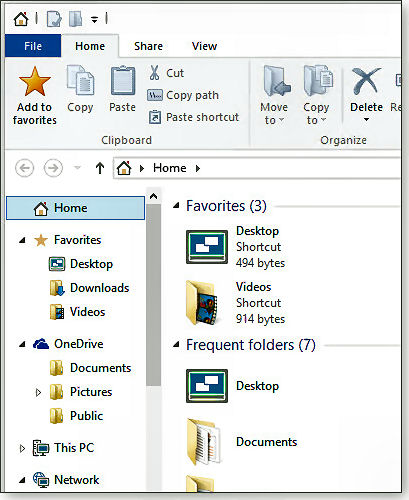Viewport: 409px width, 500px height.
Task: Expand the This PC tree node
Action: coord(22,448)
